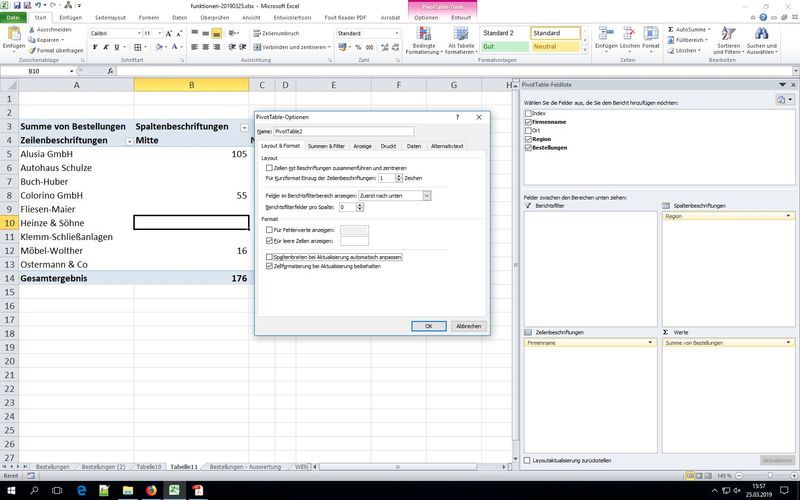Enable 'Für Fehlerwerte anzeigen' checkbox

[269, 230]
